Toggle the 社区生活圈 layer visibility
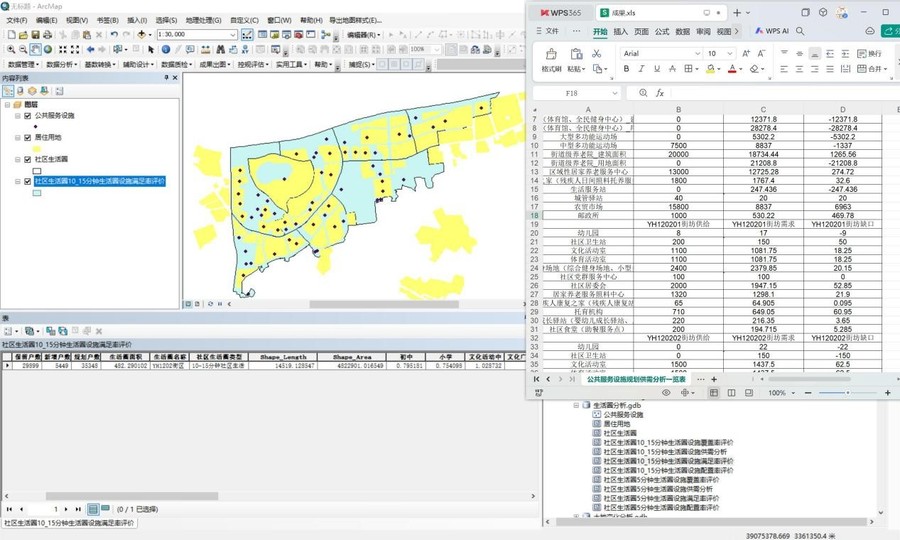The image size is (900, 540). pos(28,159)
